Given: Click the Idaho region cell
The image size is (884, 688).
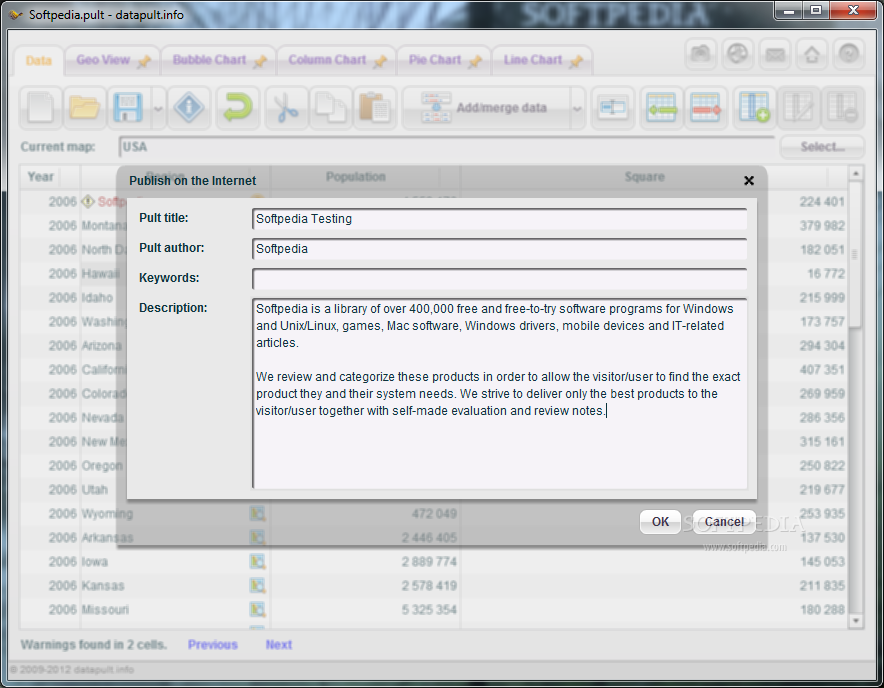Looking at the screenshot, I should click(x=97, y=298).
